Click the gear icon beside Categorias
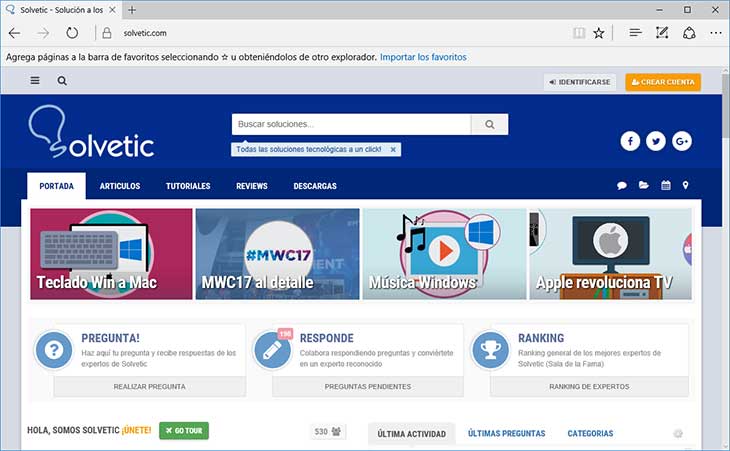The height and width of the screenshot is (451, 730). click(x=678, y=433)
